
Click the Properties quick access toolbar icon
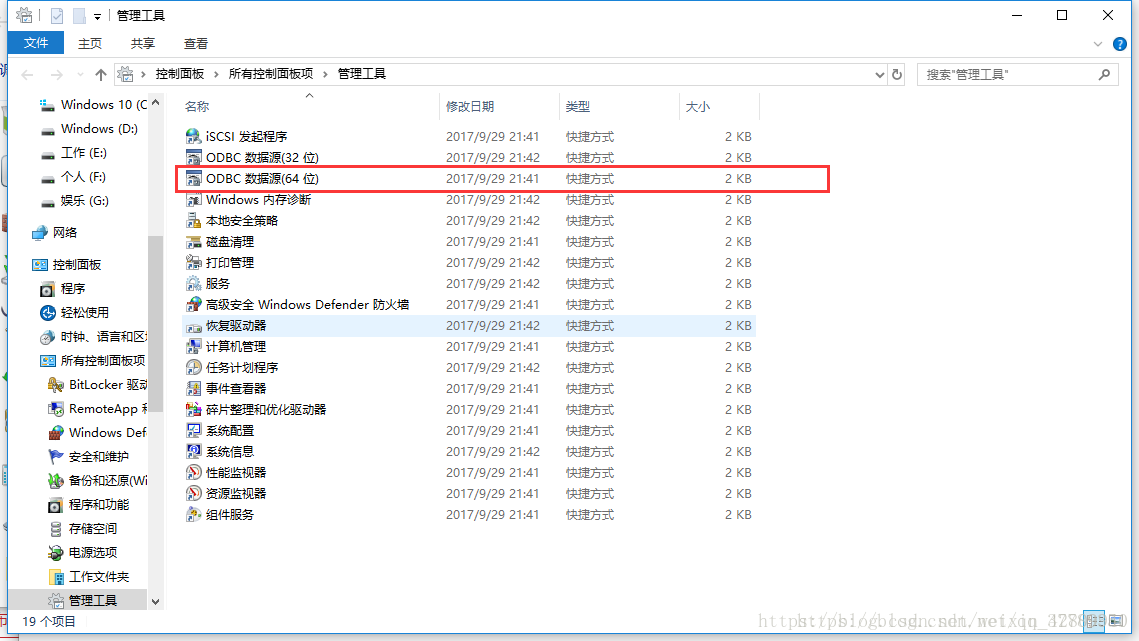coord(57,15)
